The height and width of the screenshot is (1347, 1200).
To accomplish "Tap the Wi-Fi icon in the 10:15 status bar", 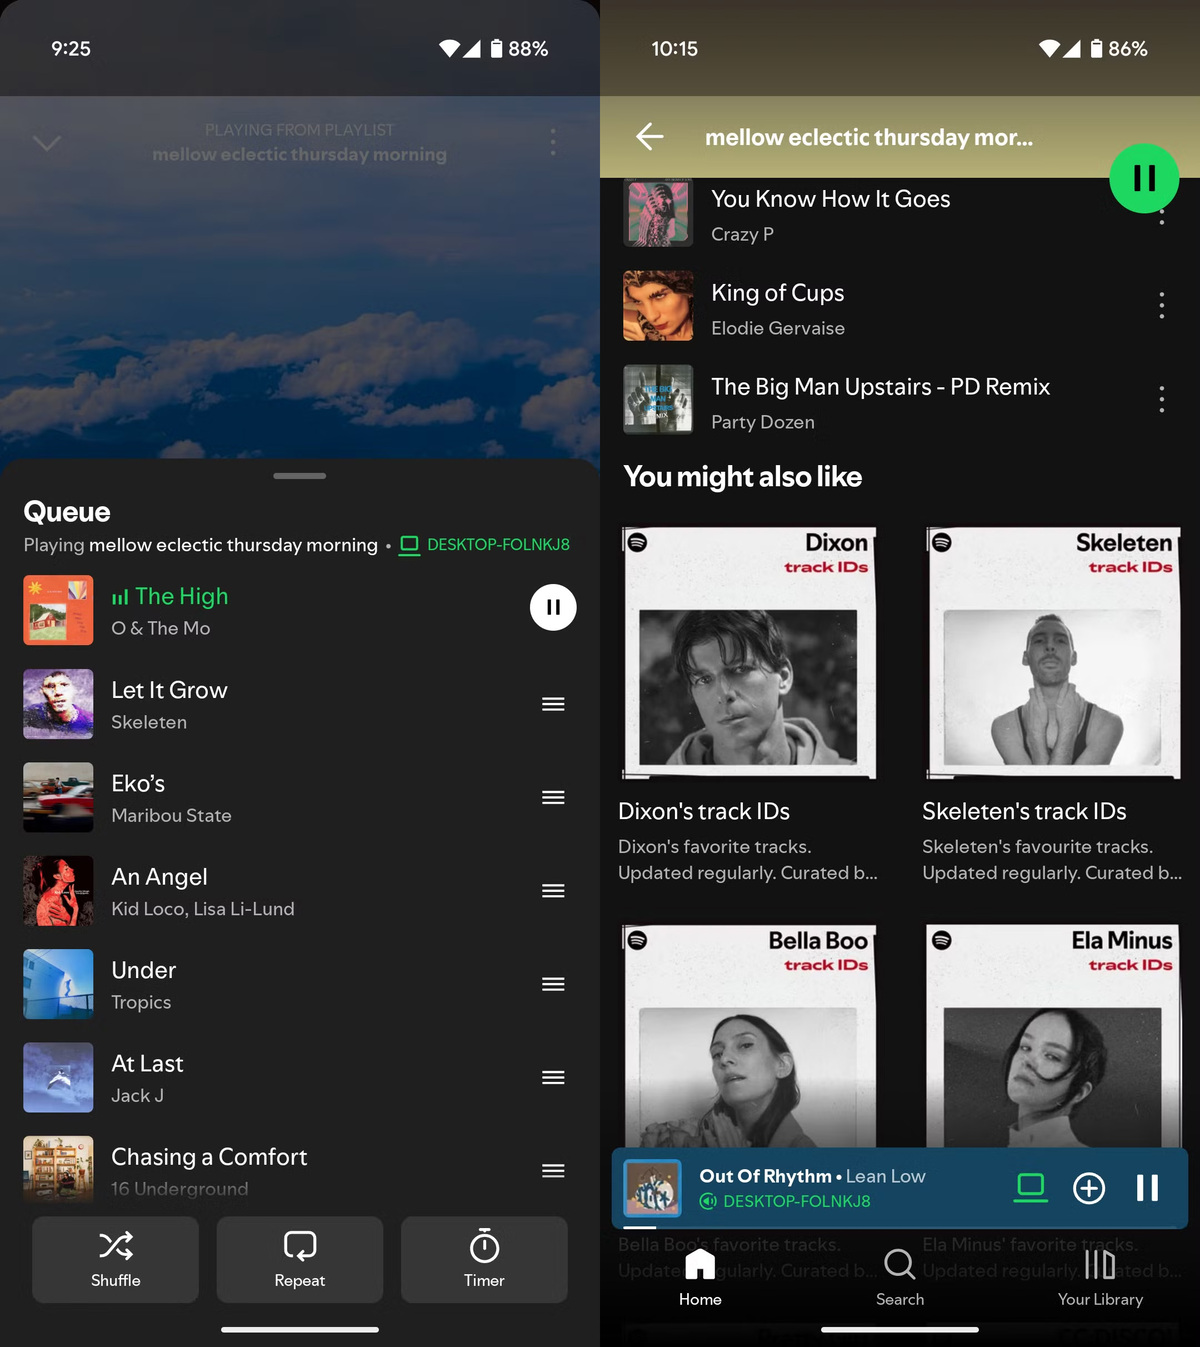I will 1049,49.
